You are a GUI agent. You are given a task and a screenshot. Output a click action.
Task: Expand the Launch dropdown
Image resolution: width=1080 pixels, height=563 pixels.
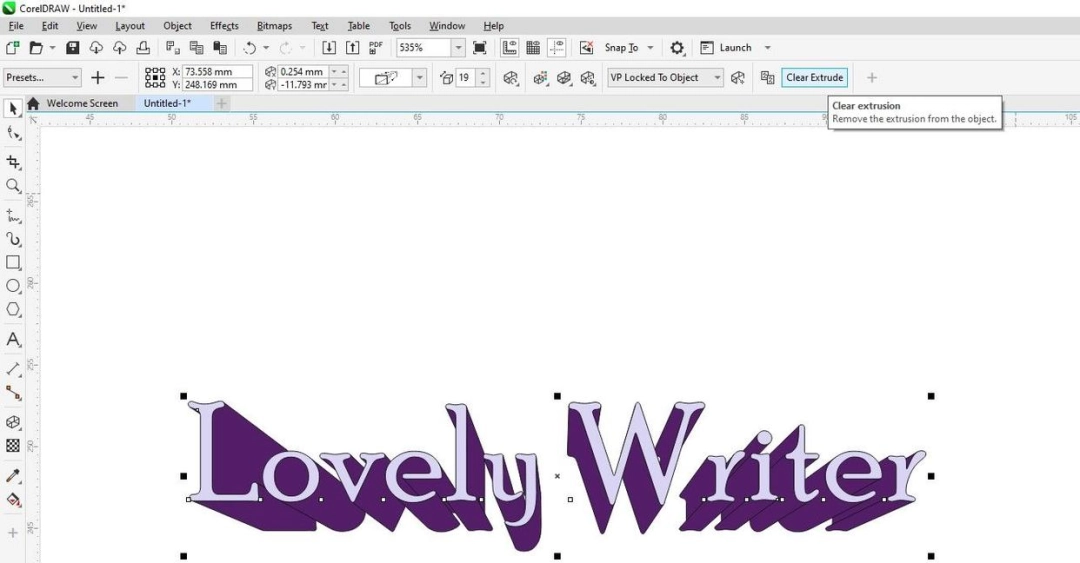tap(767, 48)
